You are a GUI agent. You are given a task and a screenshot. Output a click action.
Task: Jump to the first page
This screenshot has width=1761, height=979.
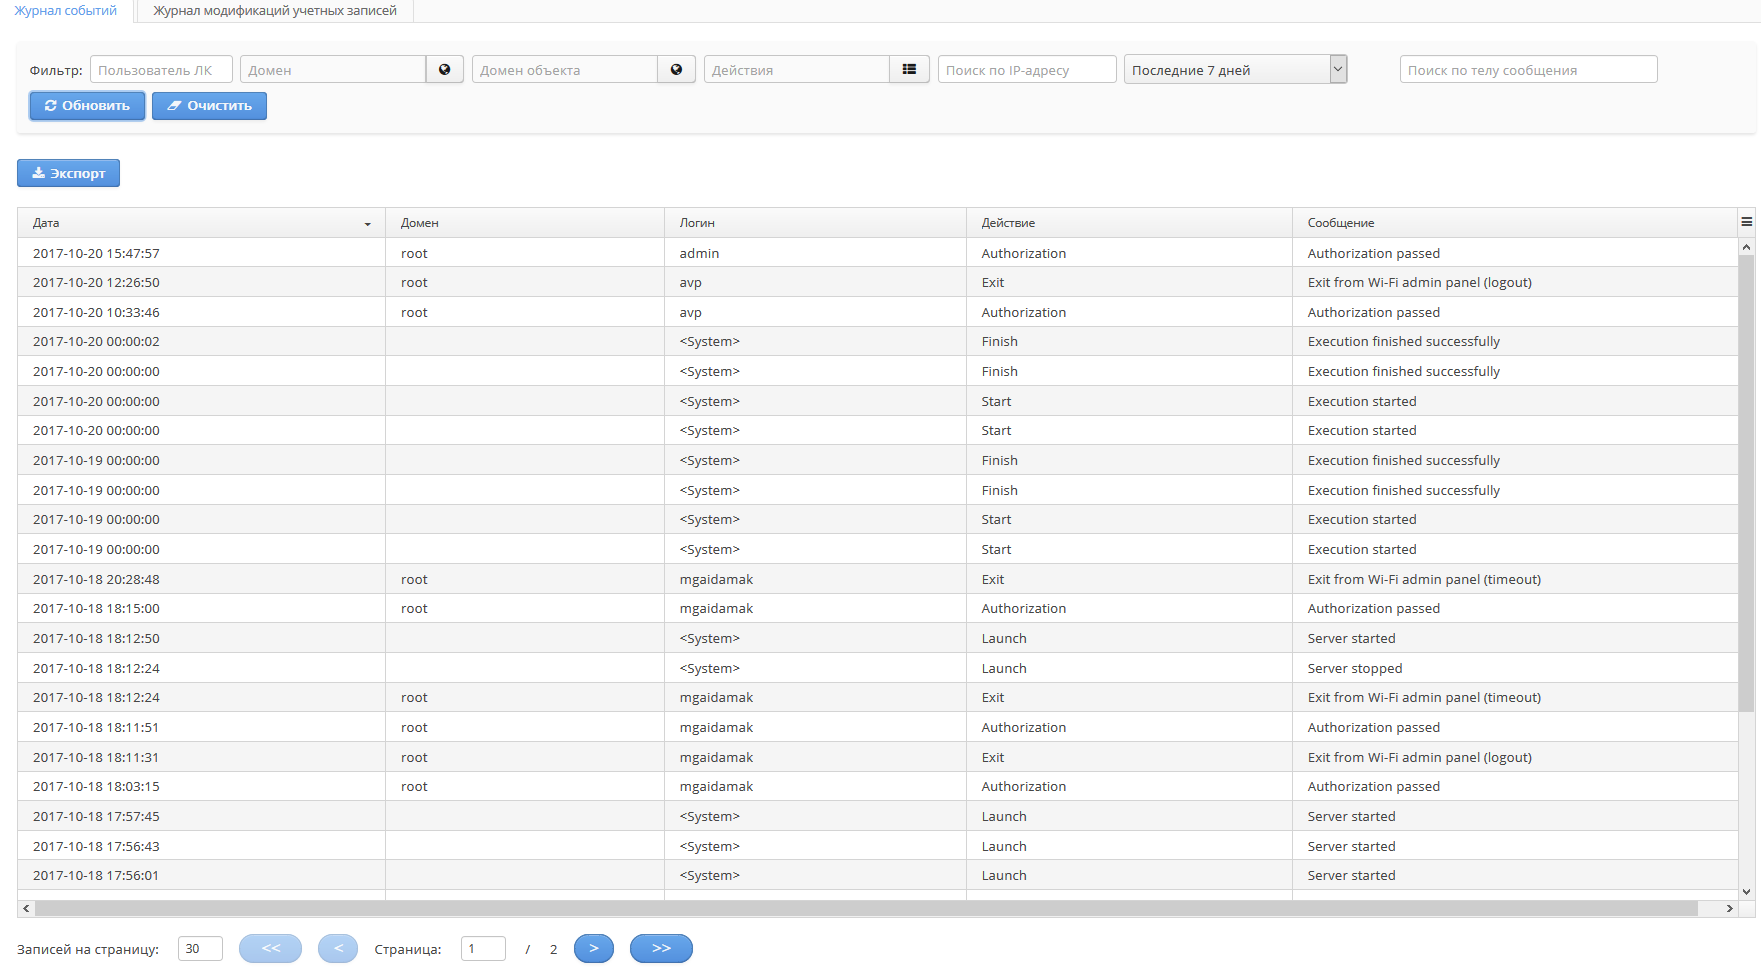coord(271,948)
